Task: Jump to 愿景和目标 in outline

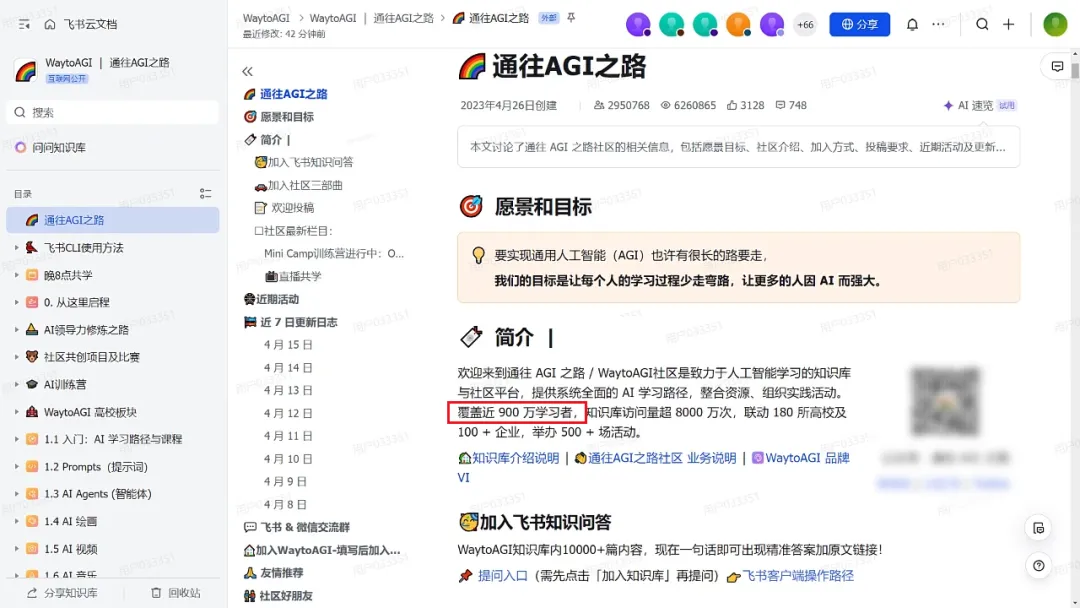Action: pos(287,117)
